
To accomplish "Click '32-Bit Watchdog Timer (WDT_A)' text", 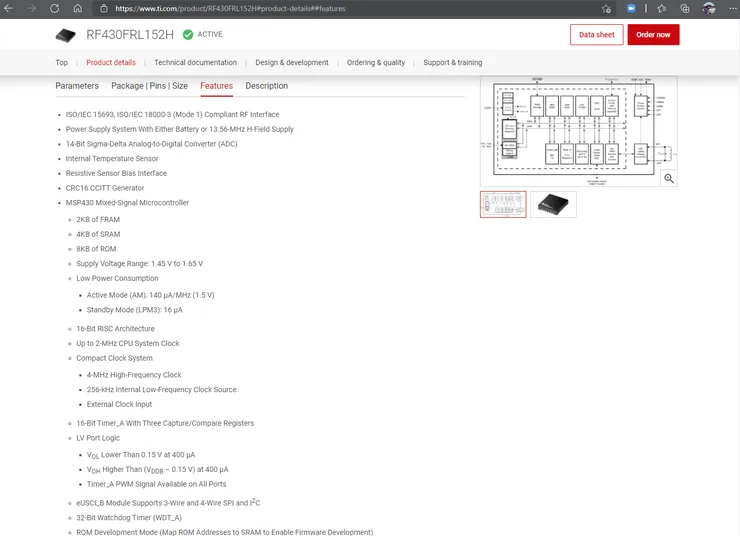I will (129, 518).
